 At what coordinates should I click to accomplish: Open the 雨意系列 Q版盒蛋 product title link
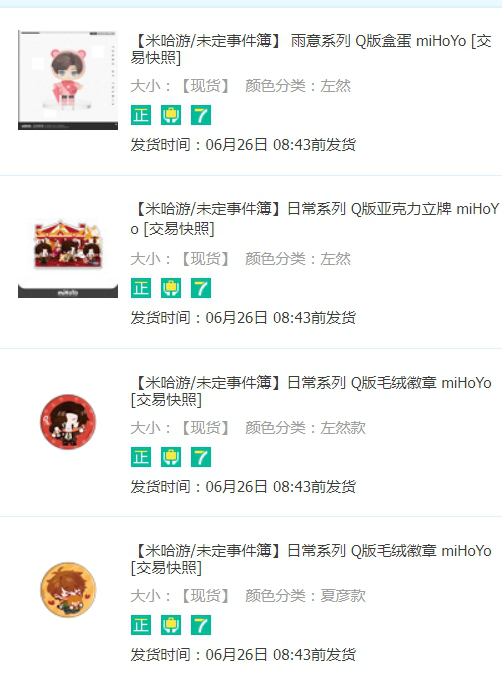311,49
